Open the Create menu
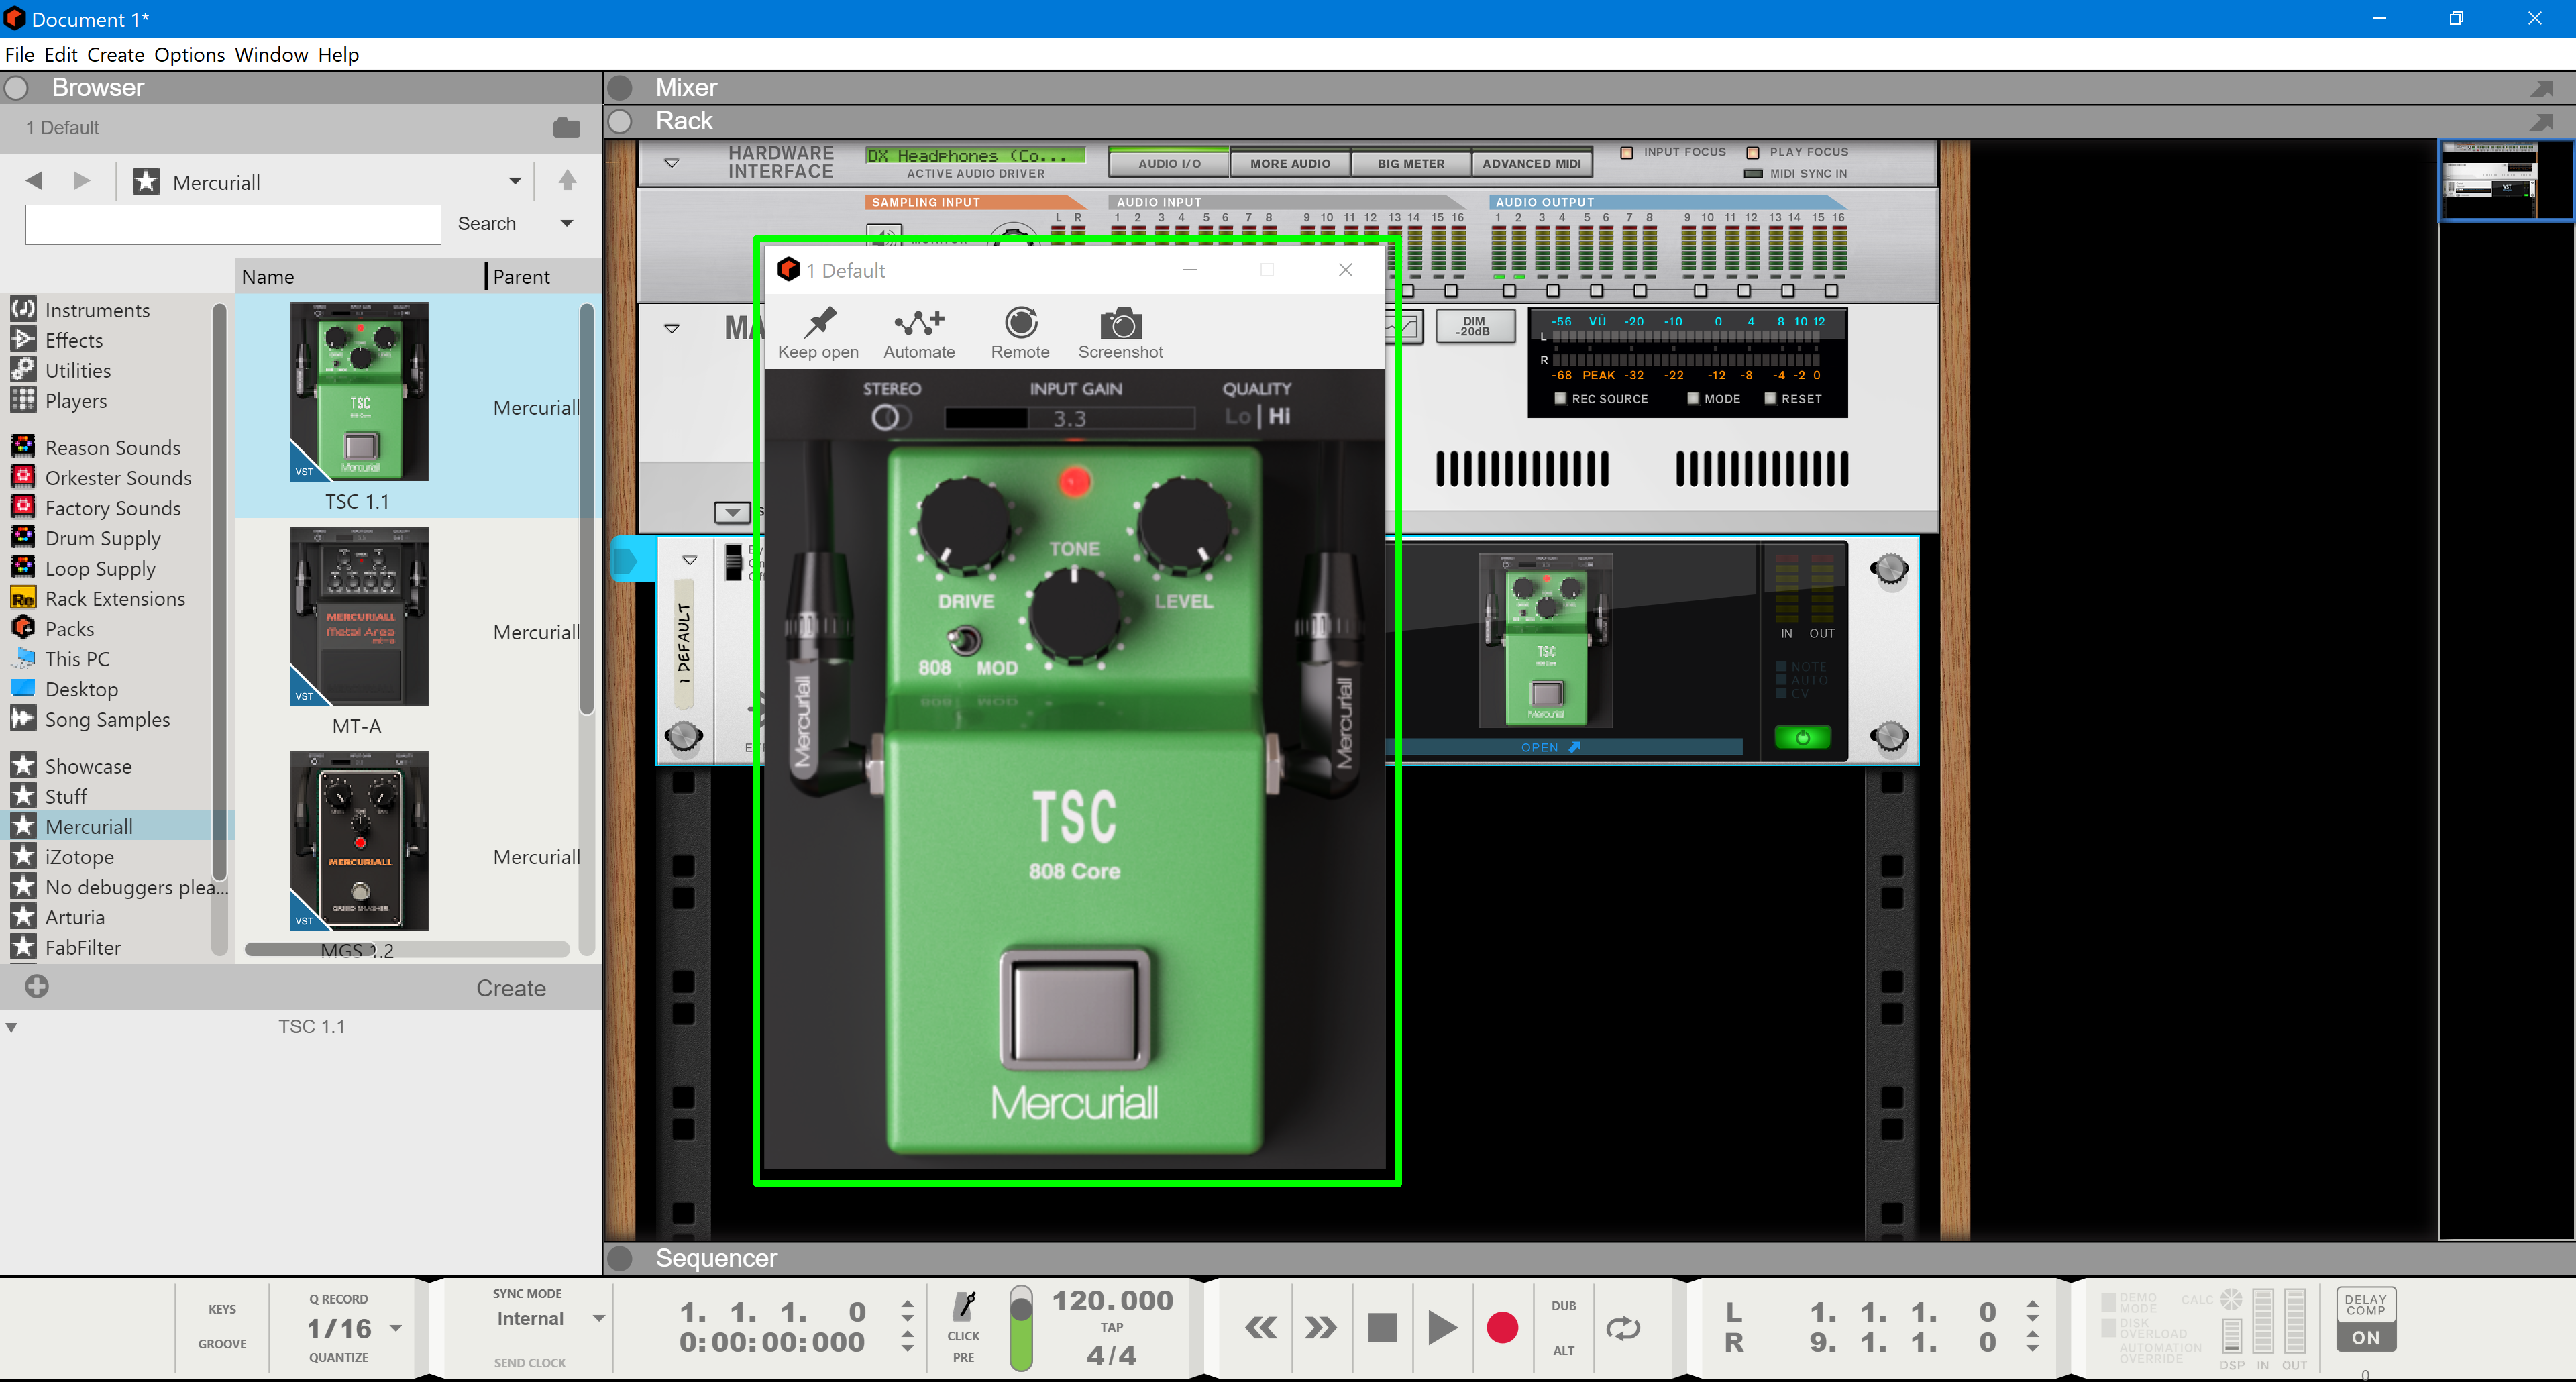Viewport: 2576px width, 1382px height. [115, 54]
